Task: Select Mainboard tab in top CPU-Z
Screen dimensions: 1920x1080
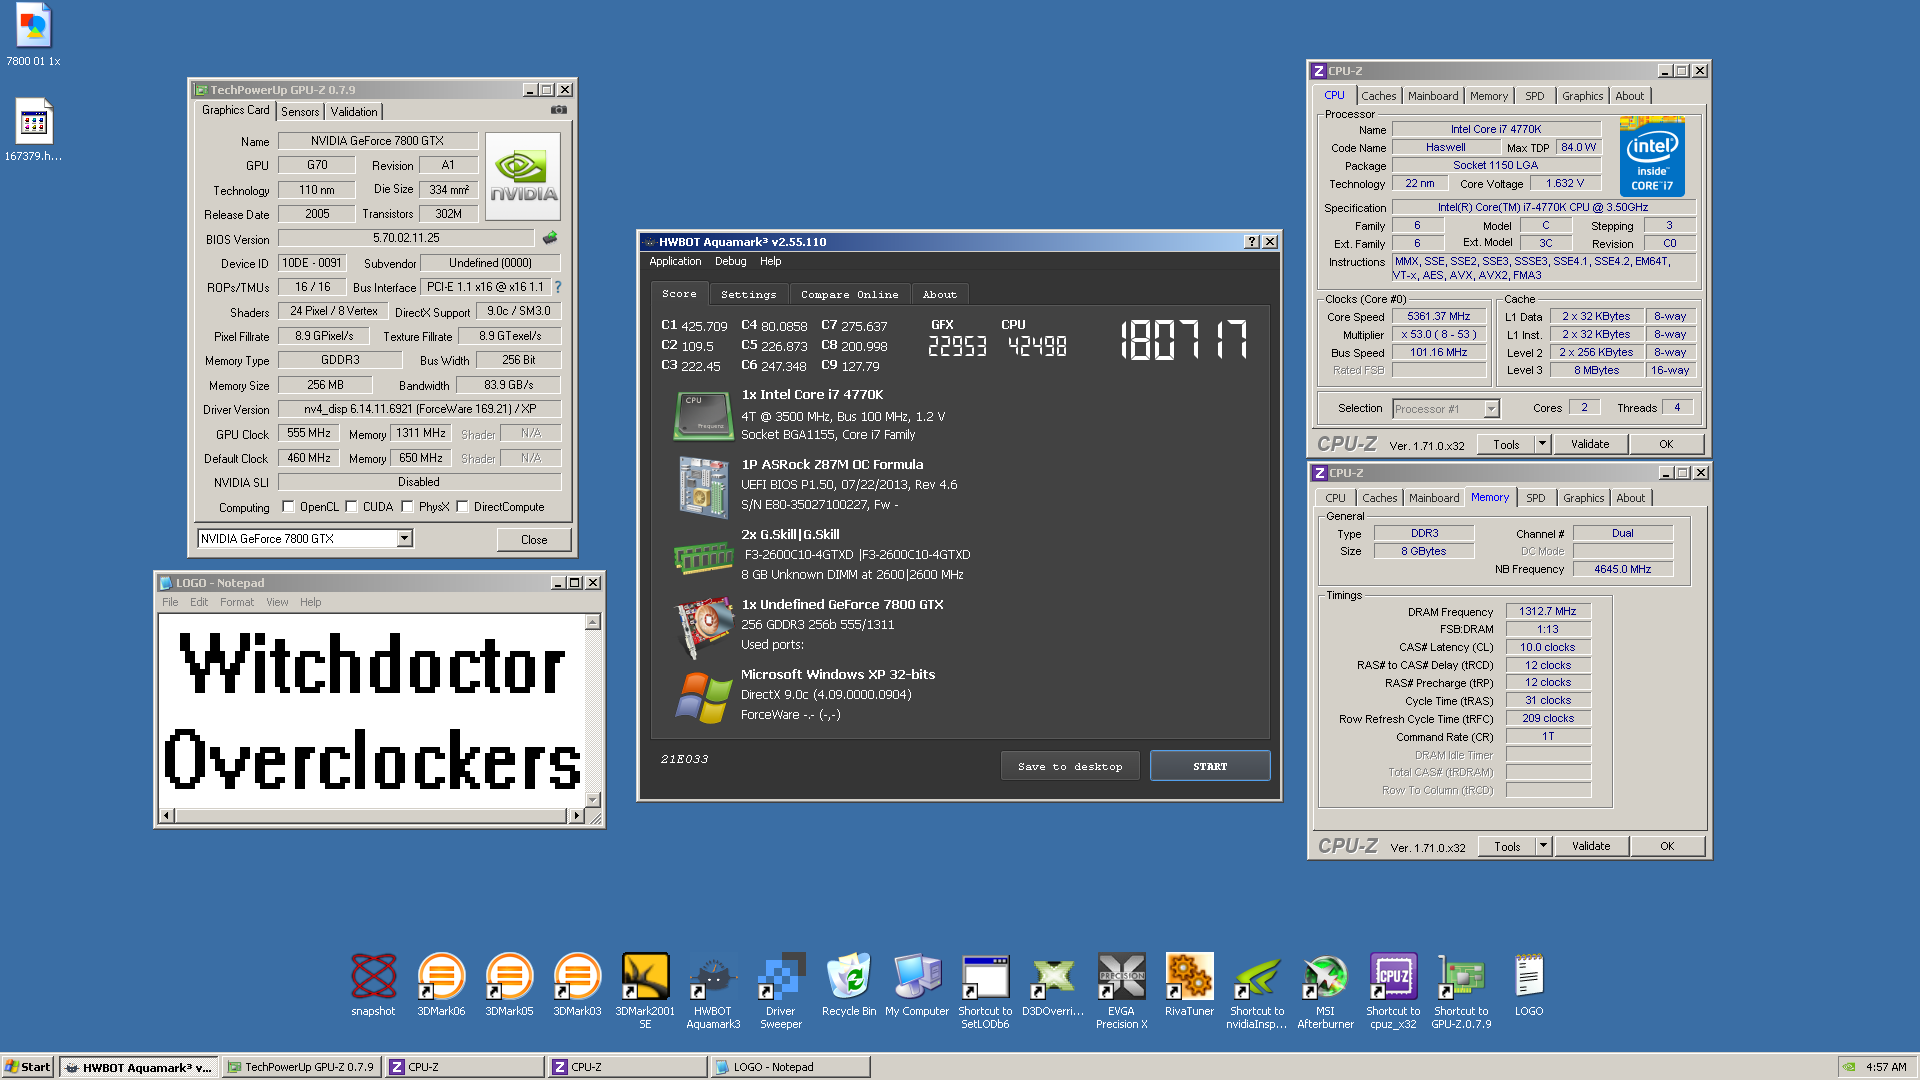Action: [1433, 96]
